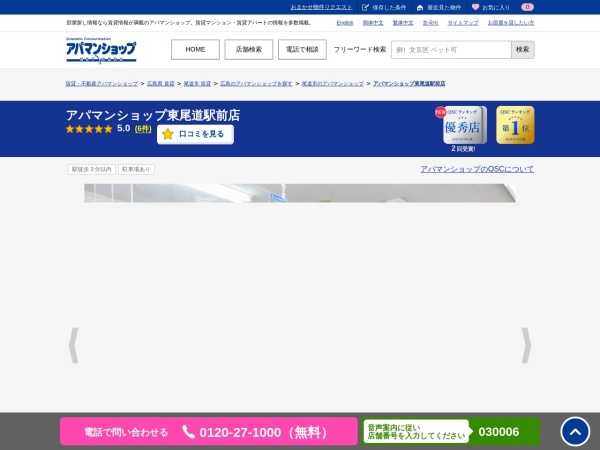Click the store photo in slider
600x450 pixels.
point(300,193)
